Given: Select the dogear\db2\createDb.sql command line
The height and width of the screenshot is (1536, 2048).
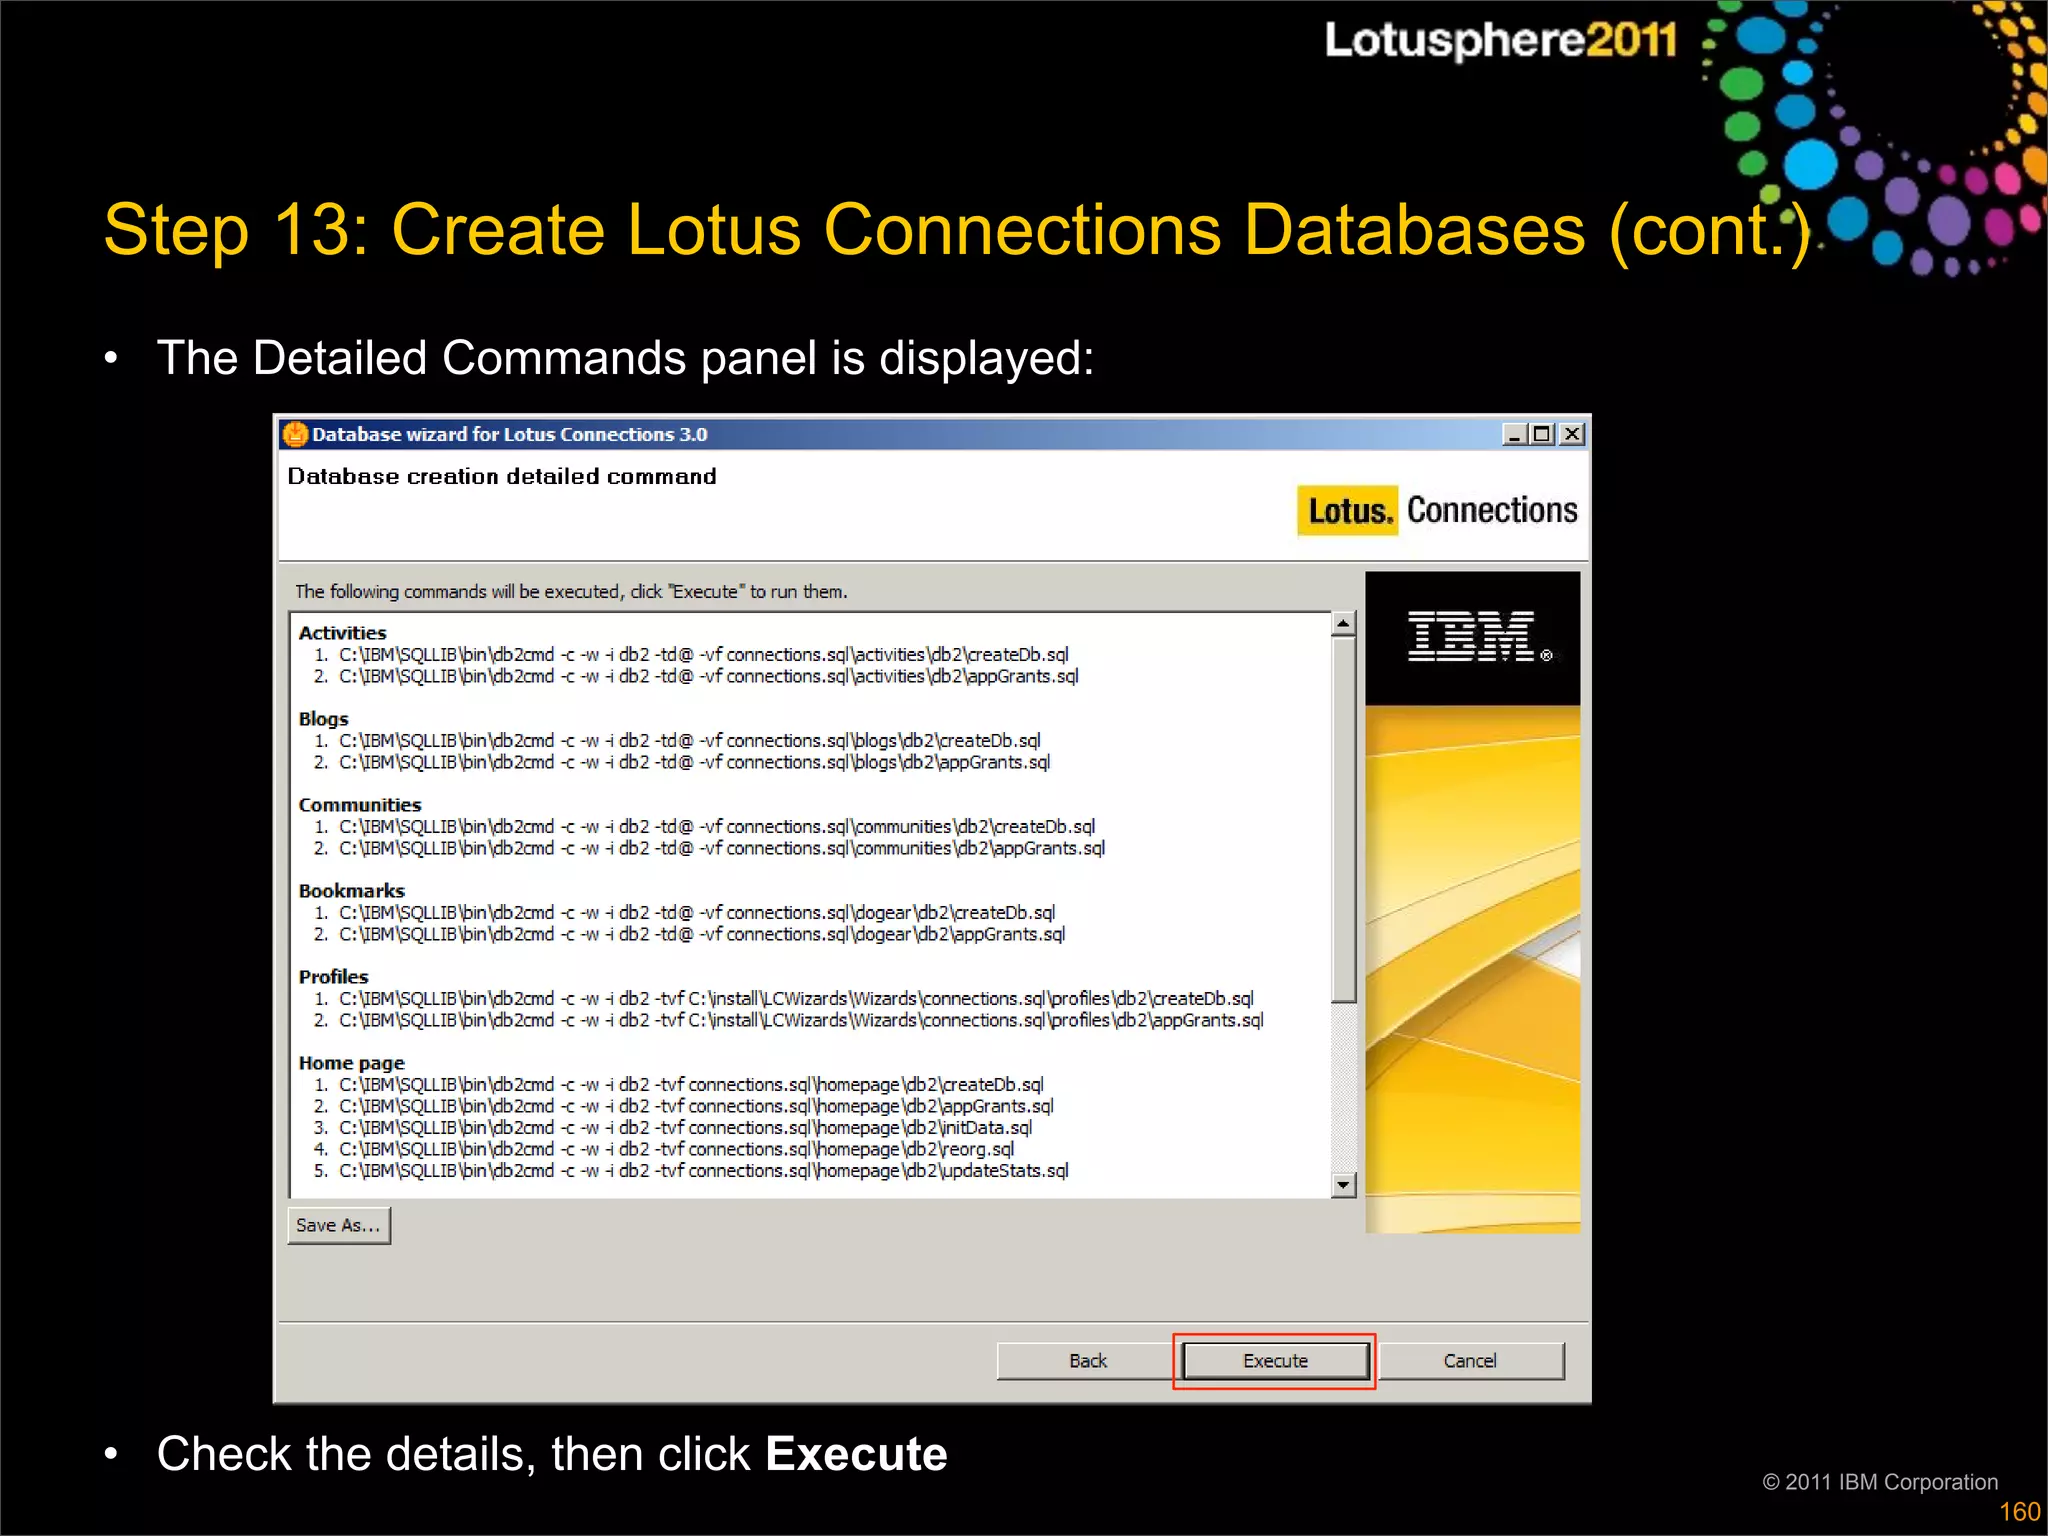Looking at the screenshot, I should 684,913.
